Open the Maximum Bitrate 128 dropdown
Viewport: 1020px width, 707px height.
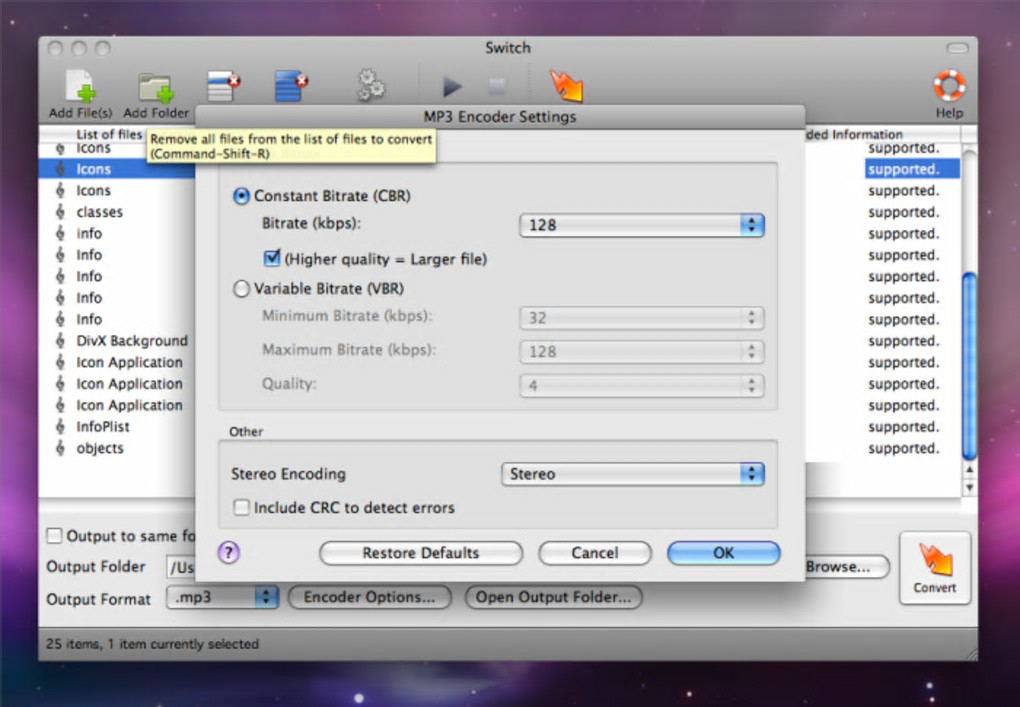641,352
